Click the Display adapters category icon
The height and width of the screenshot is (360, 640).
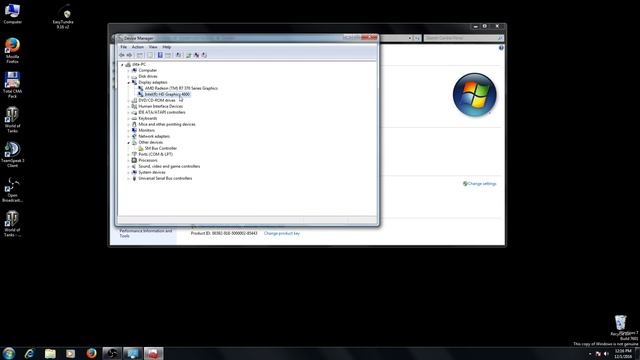(134, 82)
